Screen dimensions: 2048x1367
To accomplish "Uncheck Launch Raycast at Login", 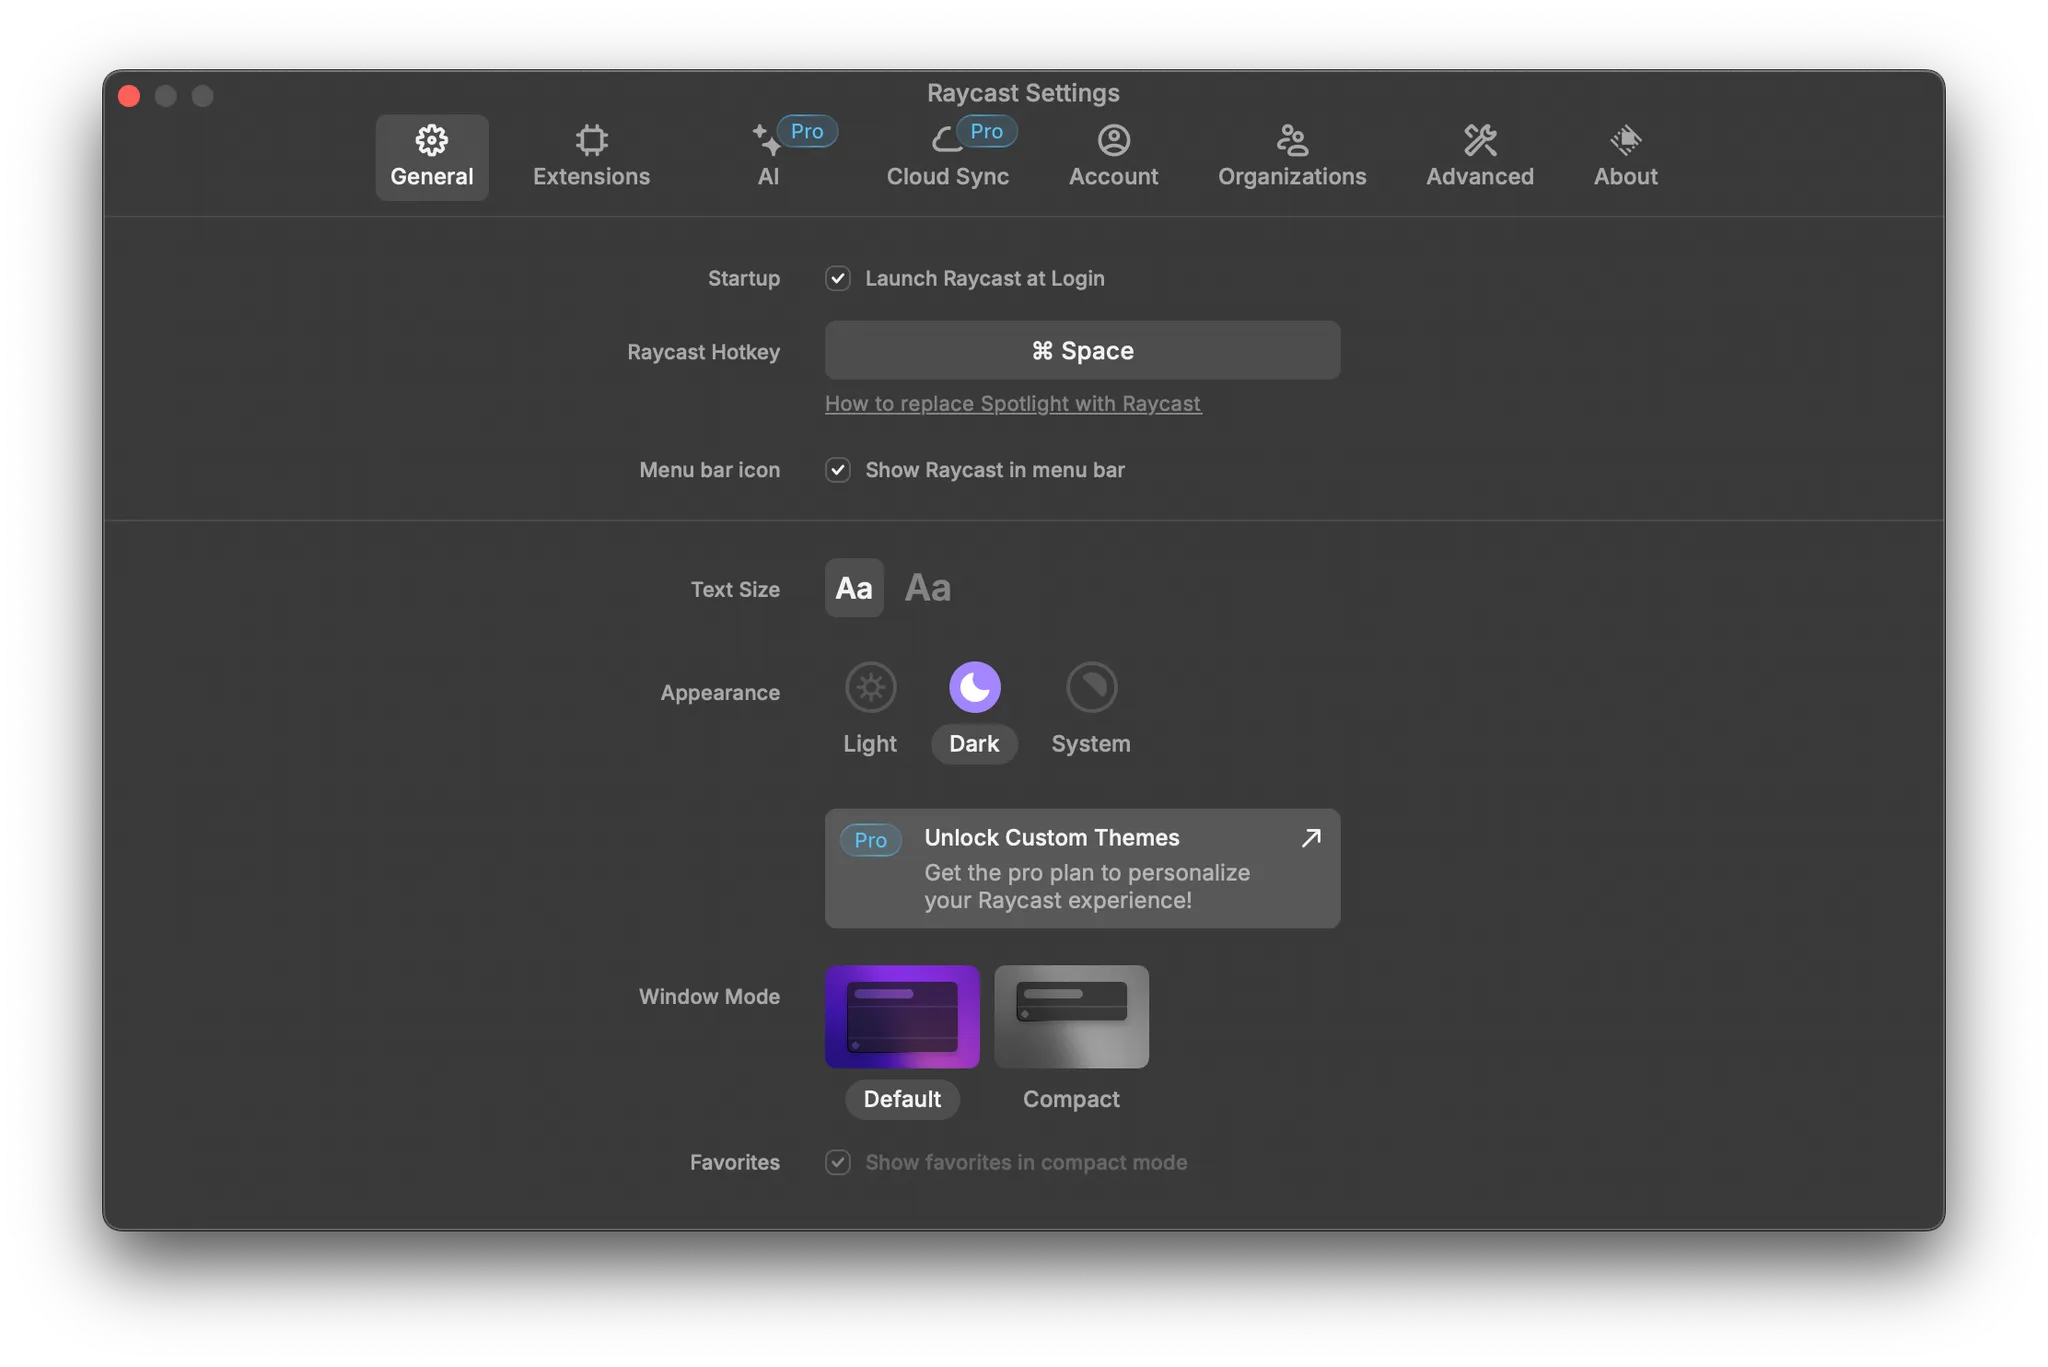I will [x=838, y=279].
